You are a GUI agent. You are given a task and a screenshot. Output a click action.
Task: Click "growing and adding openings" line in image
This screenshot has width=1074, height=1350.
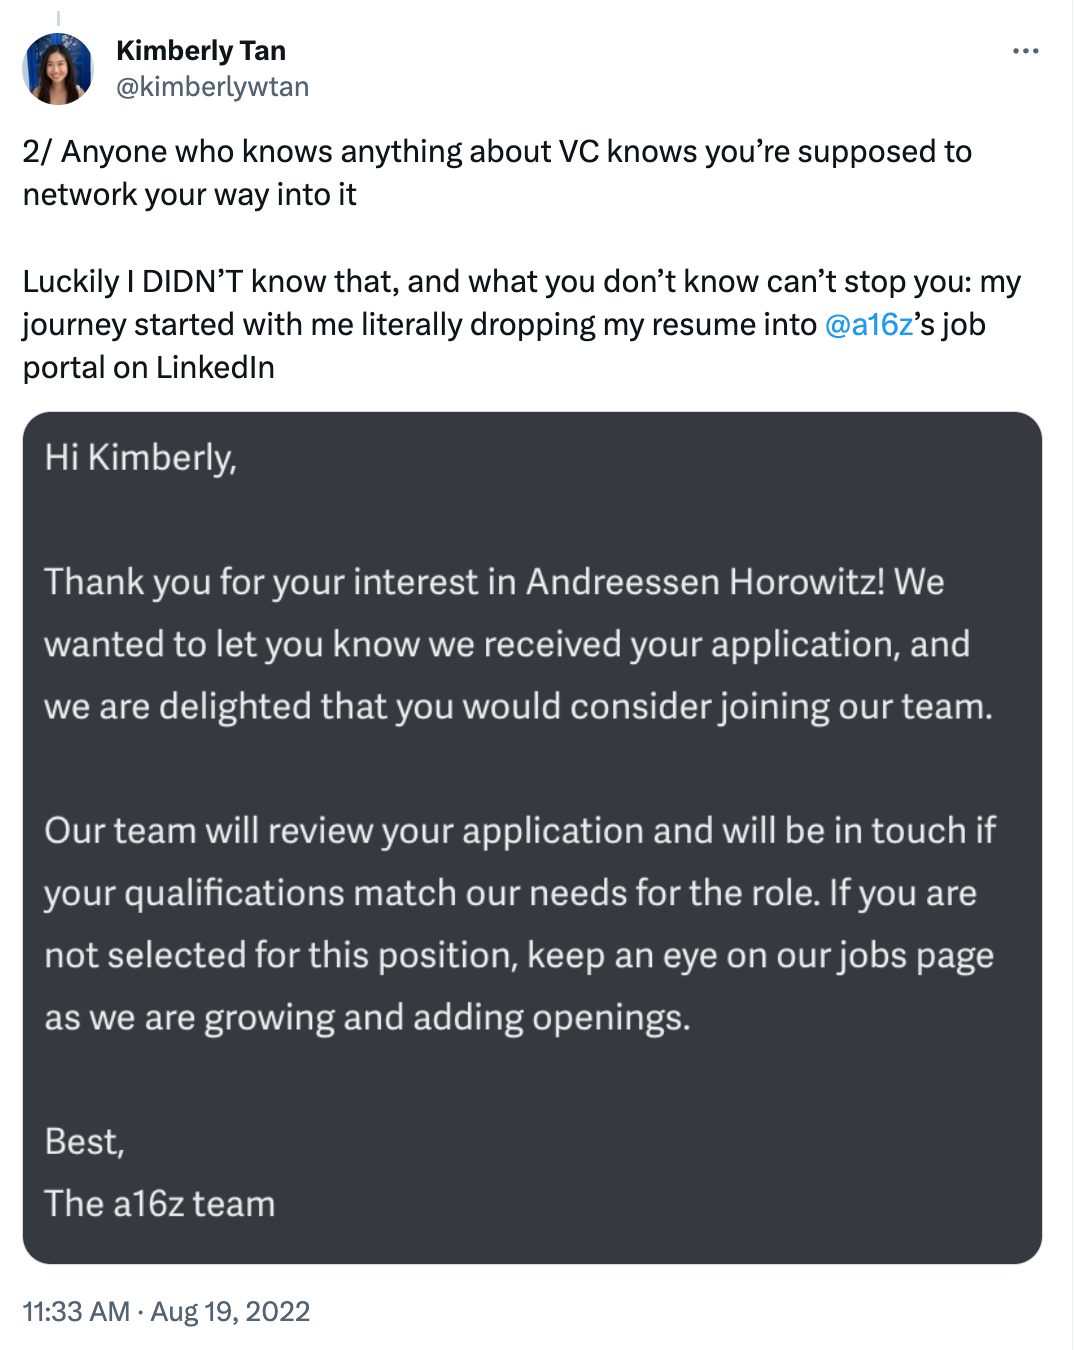click(446, 1018)
